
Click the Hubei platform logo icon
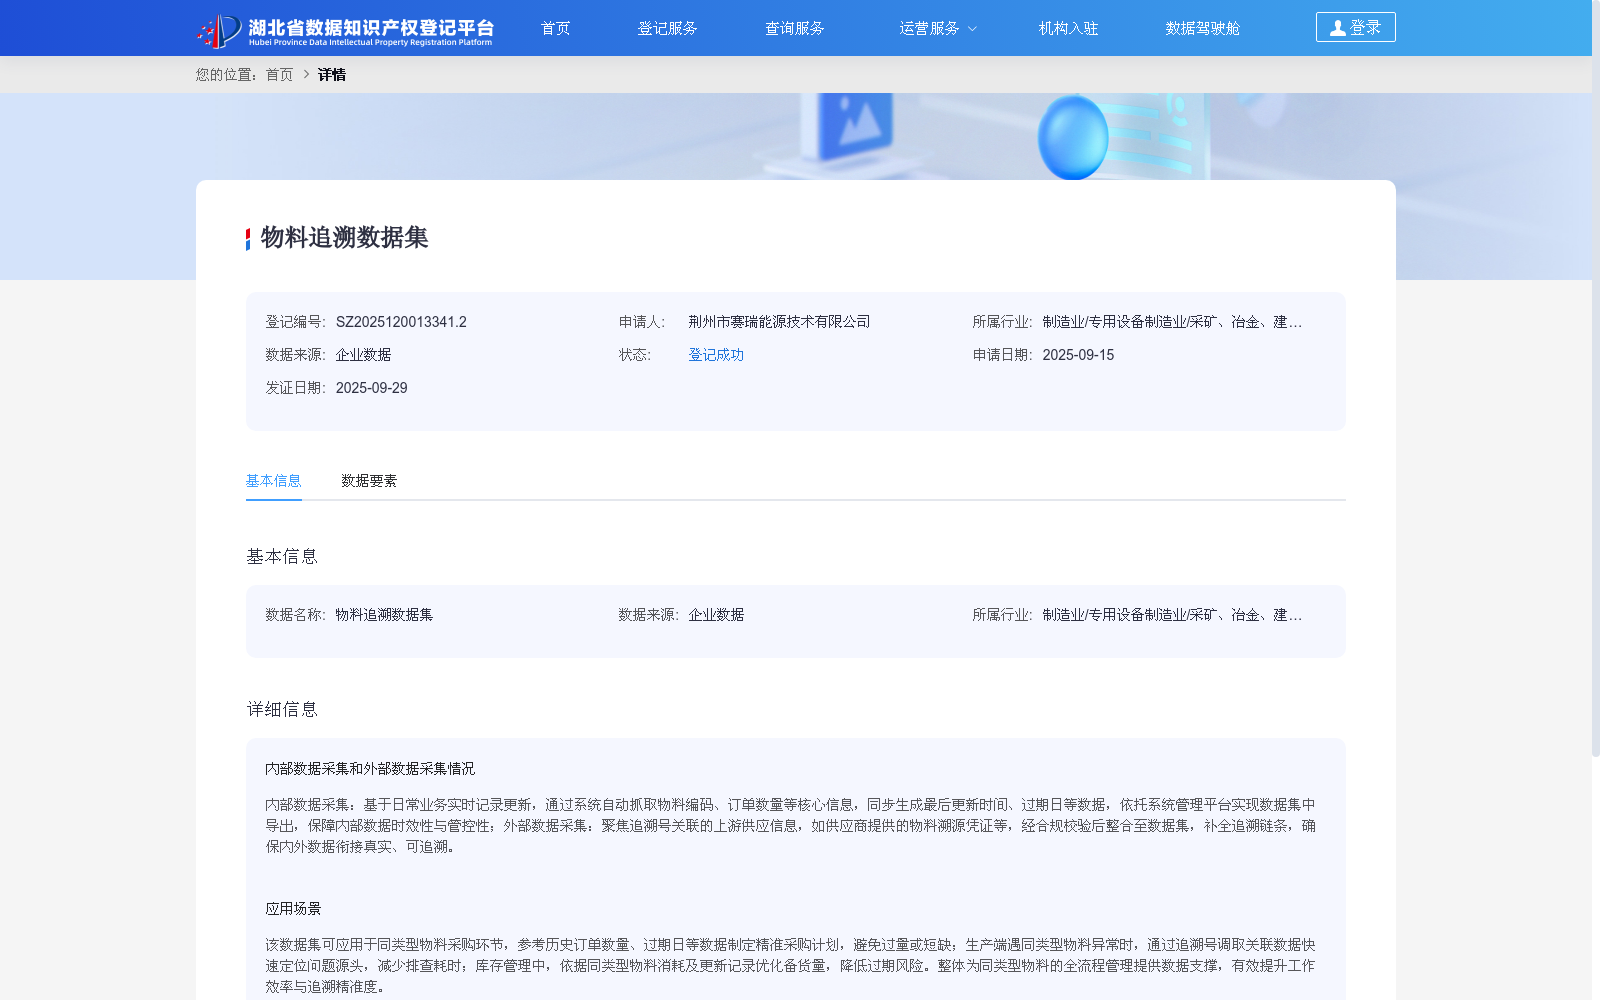coord(219,31)
